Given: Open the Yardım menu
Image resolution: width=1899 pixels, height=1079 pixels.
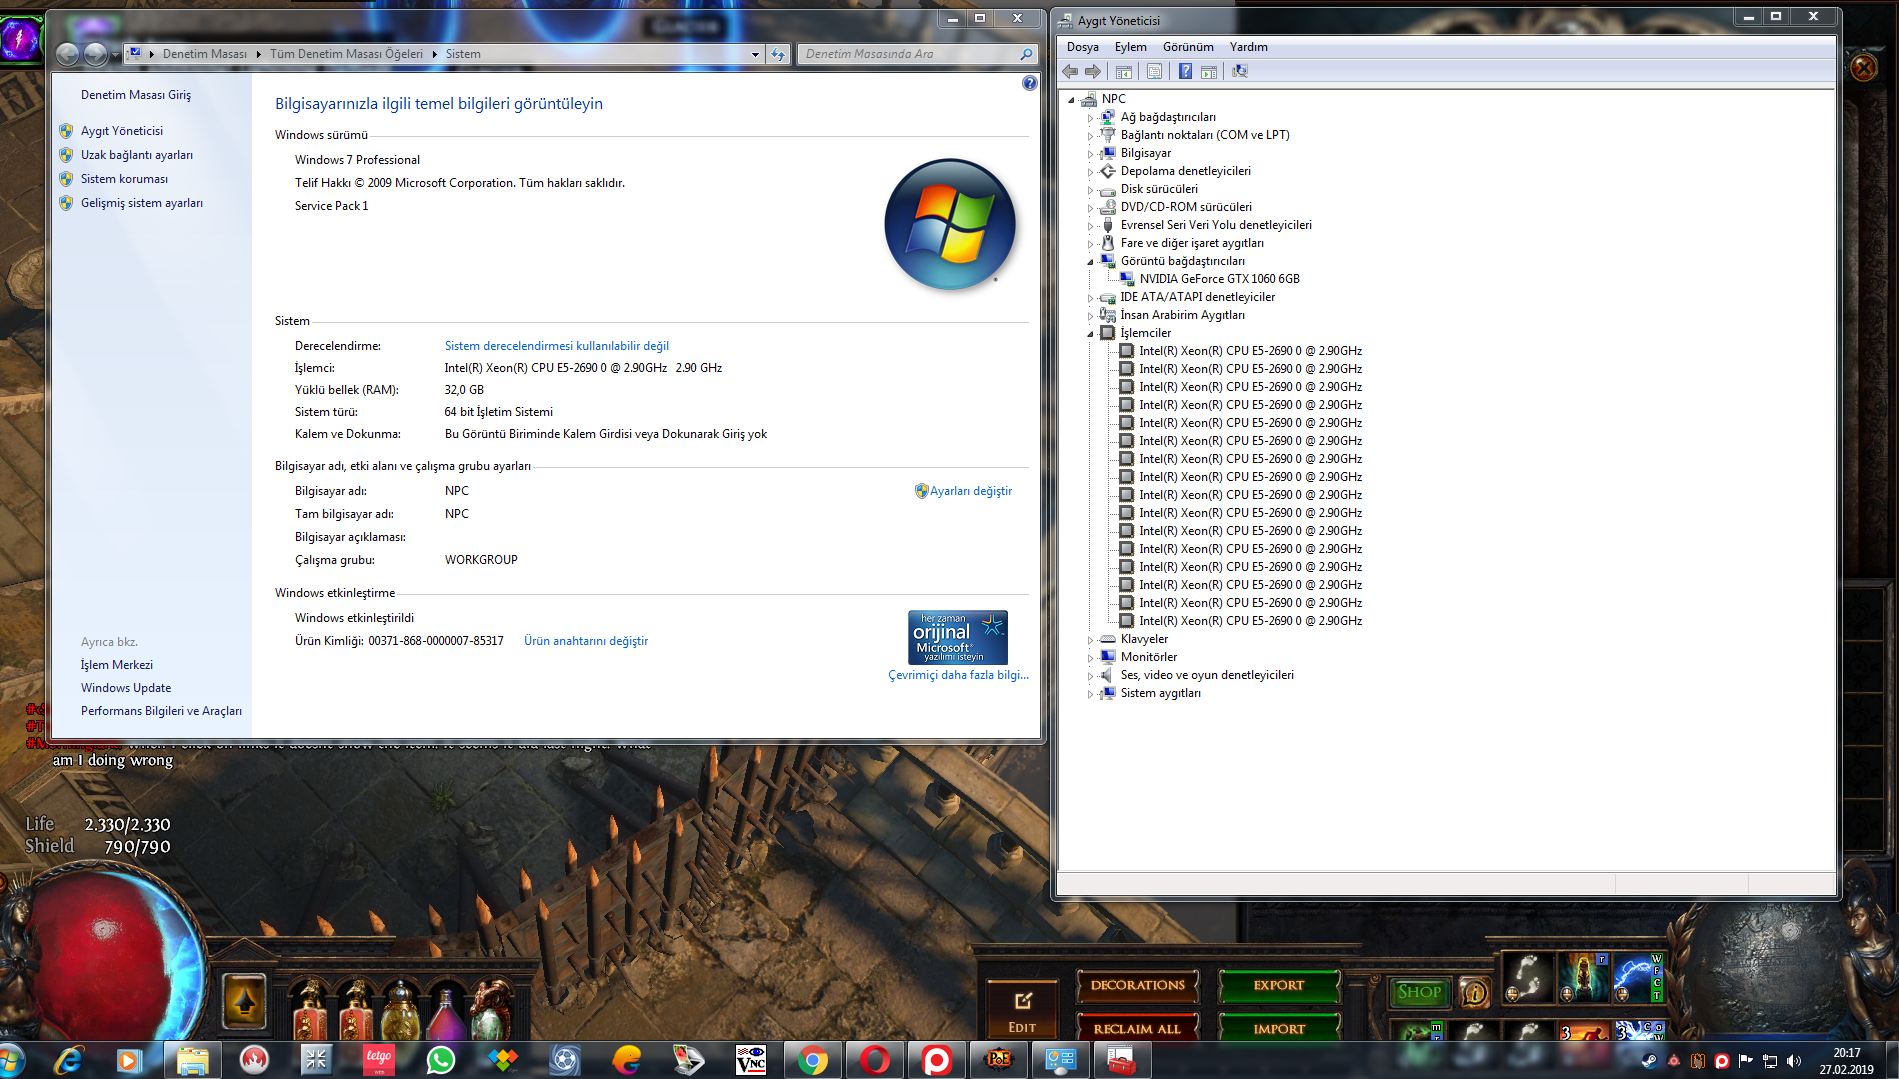Looking at the screenshot, I should click(x=1249, y=47).
